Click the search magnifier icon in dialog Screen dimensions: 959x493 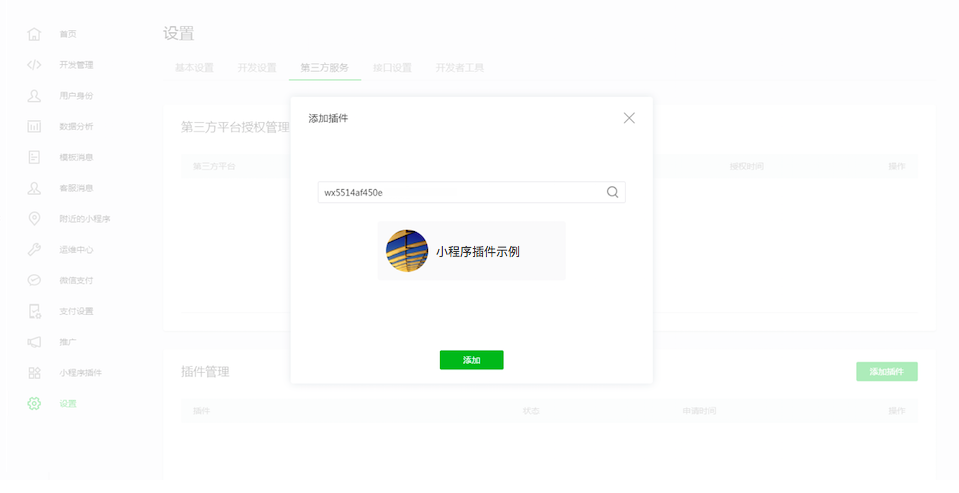612,192
